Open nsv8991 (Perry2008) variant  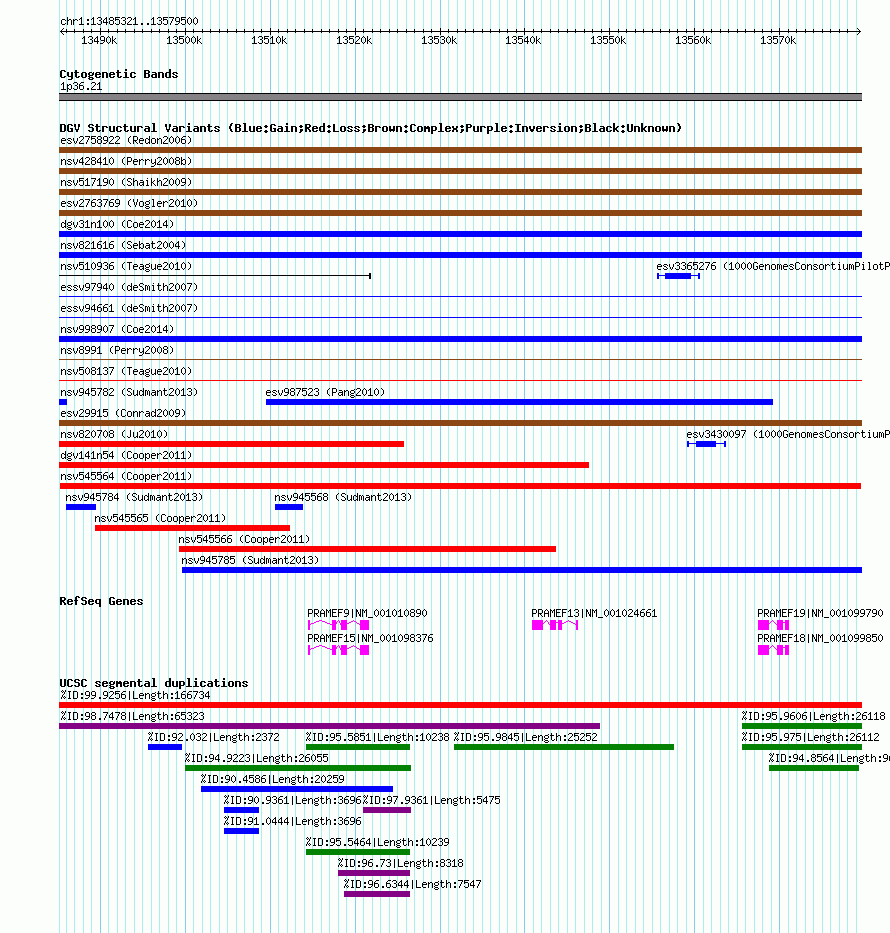pos(460,359)
